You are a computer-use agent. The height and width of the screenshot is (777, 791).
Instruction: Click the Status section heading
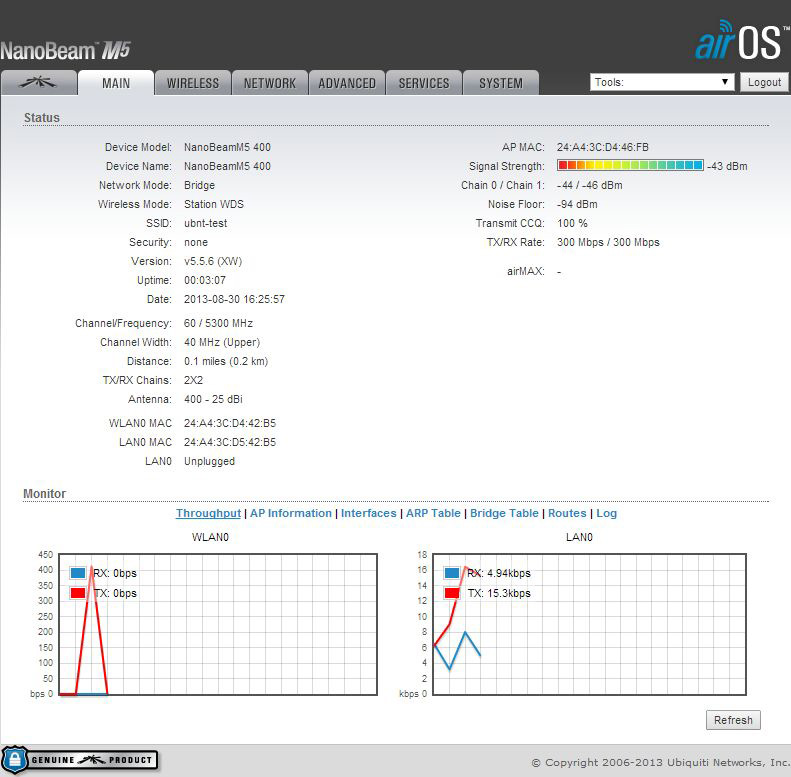coord(42,118)
